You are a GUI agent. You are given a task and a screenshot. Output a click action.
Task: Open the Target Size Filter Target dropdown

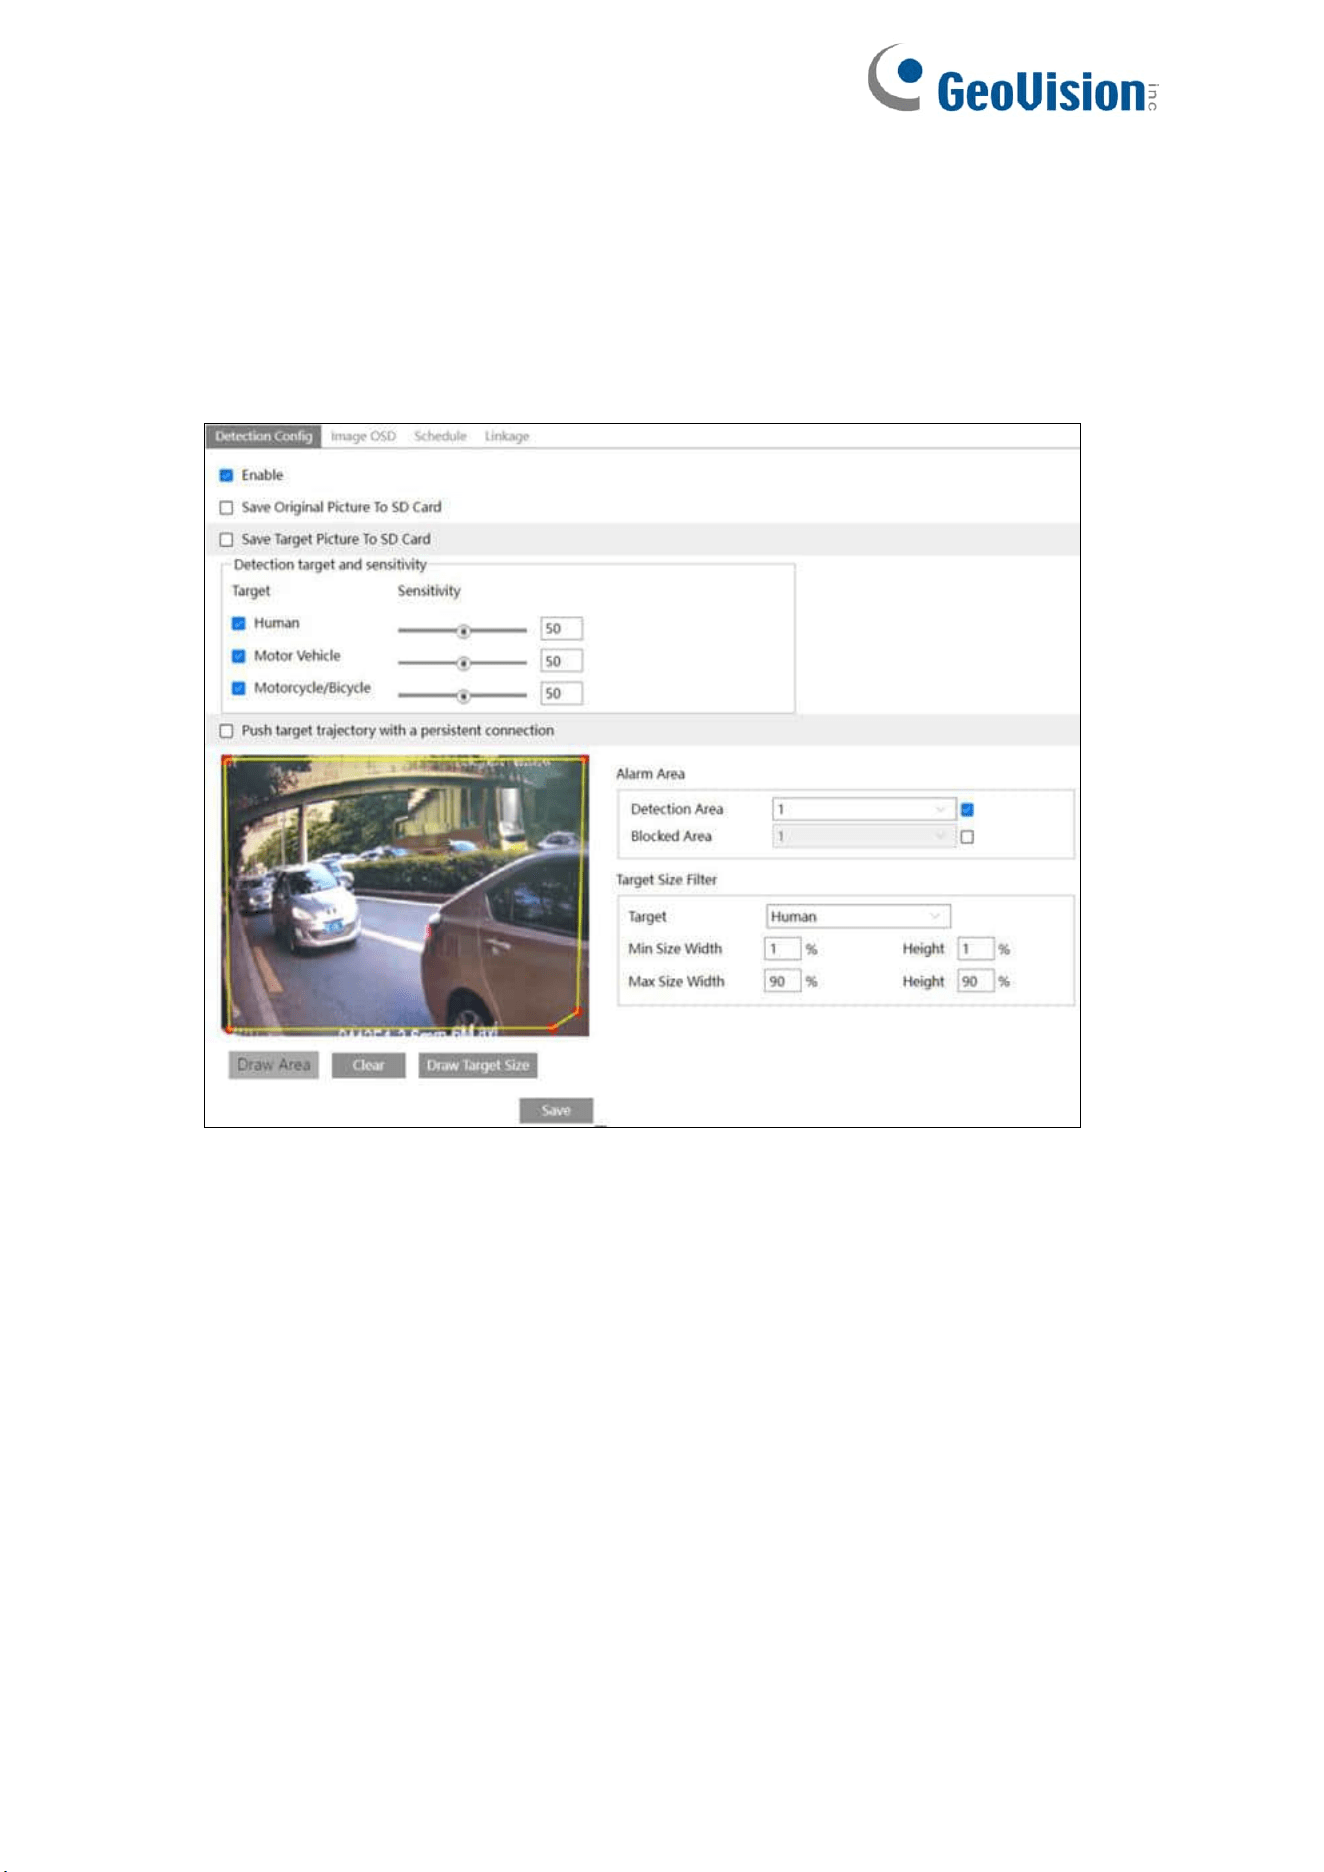[858, 916]
